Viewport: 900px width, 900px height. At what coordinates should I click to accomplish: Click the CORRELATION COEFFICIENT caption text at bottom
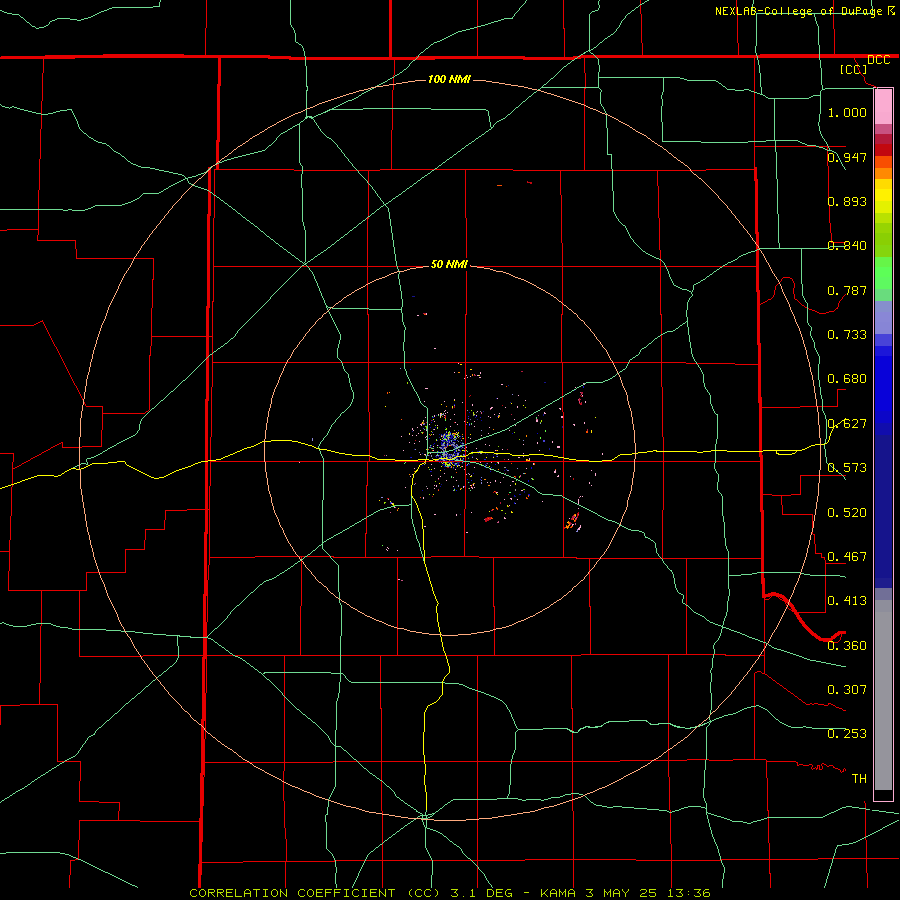coord(449,893)
